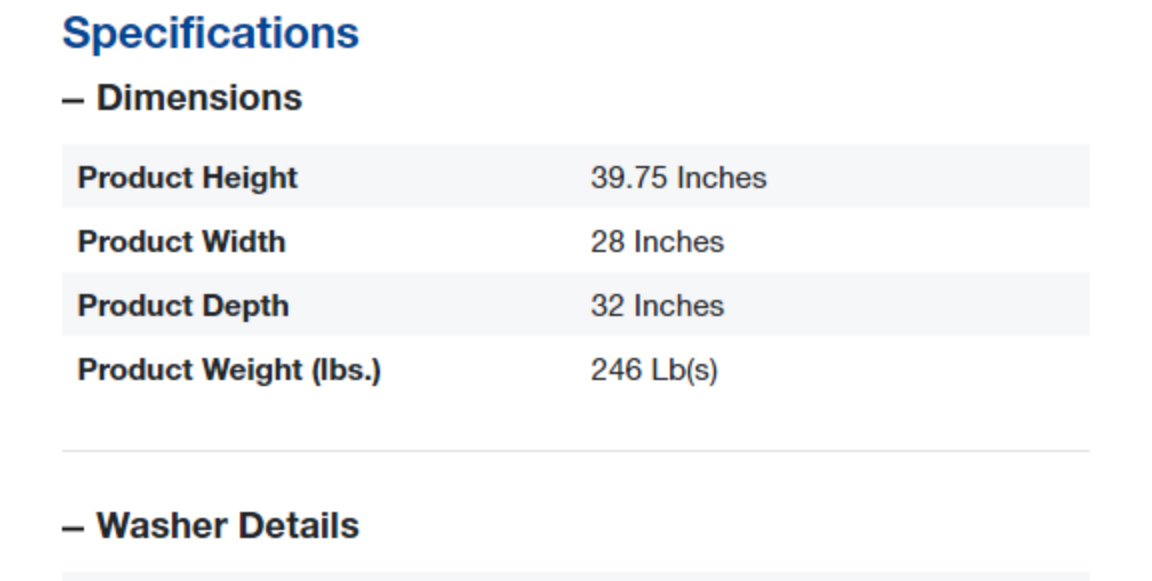
Task: Click the minus icon beside Dimensions
Action: pyautogui.click(x=72, y=99)
